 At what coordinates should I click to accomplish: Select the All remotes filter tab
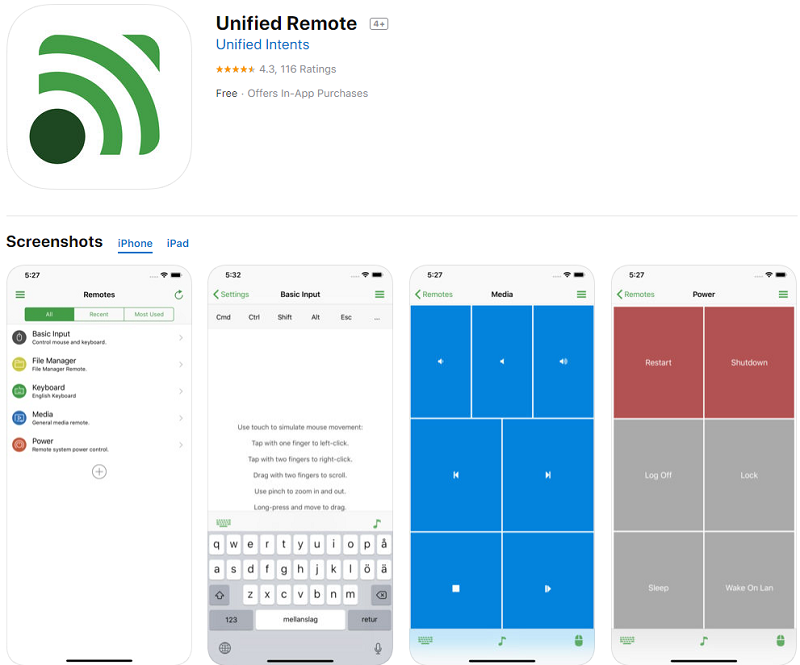click(49, 314)
